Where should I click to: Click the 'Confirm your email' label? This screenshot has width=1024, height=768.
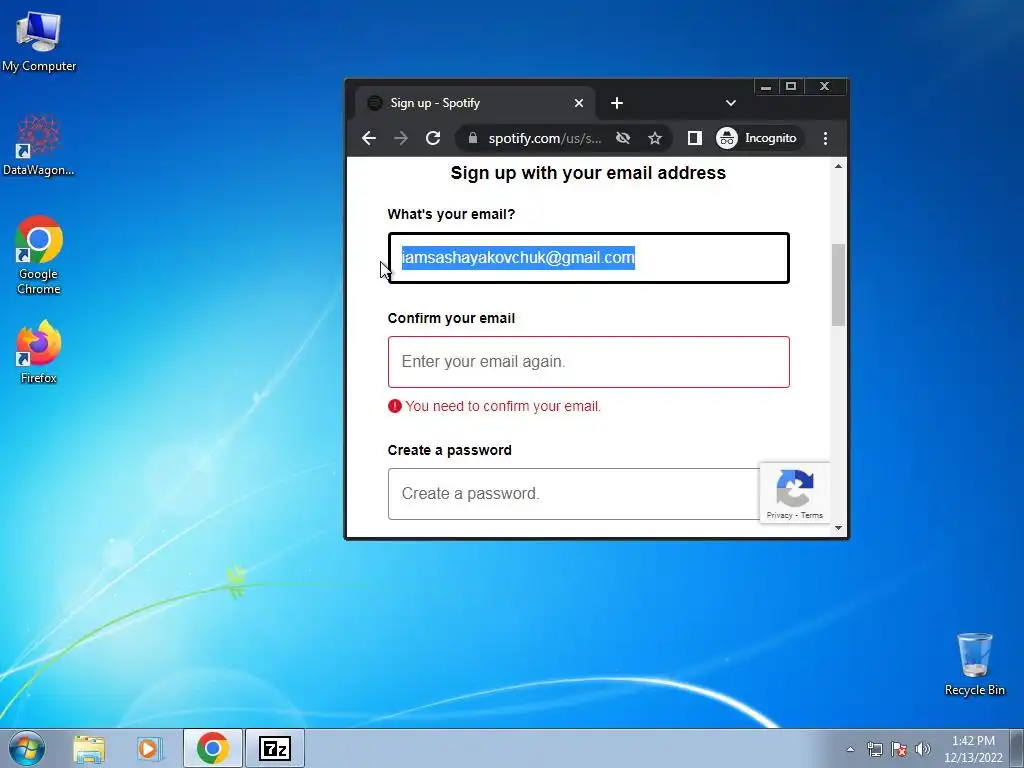[x=451, y=319]
